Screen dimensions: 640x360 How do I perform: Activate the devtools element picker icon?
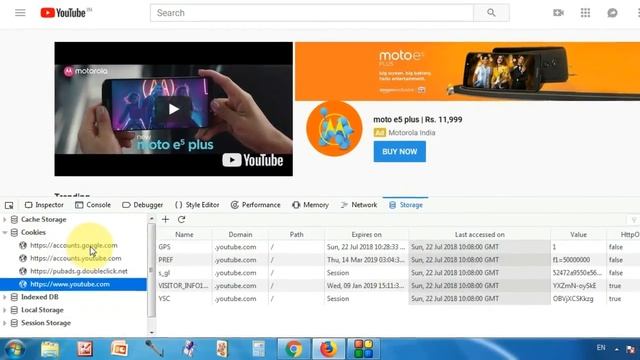[x=9, y=205]
